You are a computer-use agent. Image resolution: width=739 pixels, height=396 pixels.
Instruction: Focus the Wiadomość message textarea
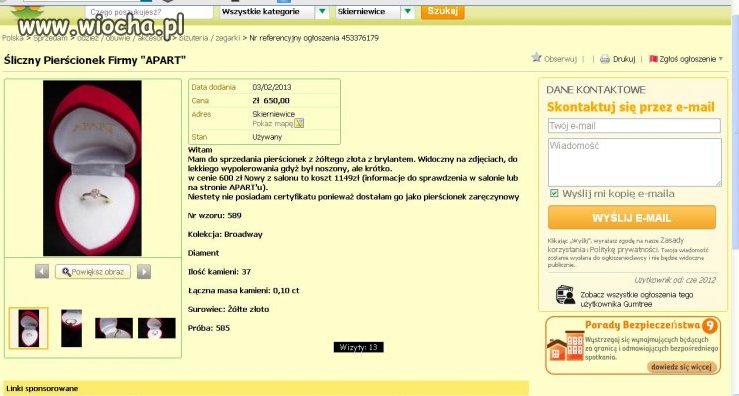(x=634, y=162)
